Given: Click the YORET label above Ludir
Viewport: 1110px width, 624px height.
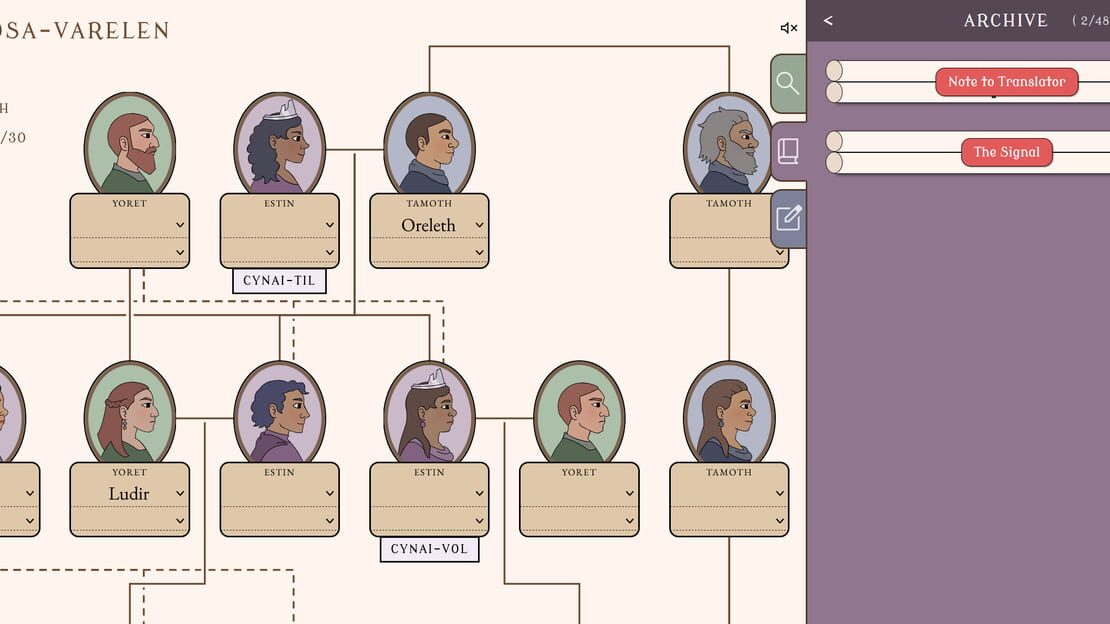Looking at the screenshot, I should tap(130, 472).
